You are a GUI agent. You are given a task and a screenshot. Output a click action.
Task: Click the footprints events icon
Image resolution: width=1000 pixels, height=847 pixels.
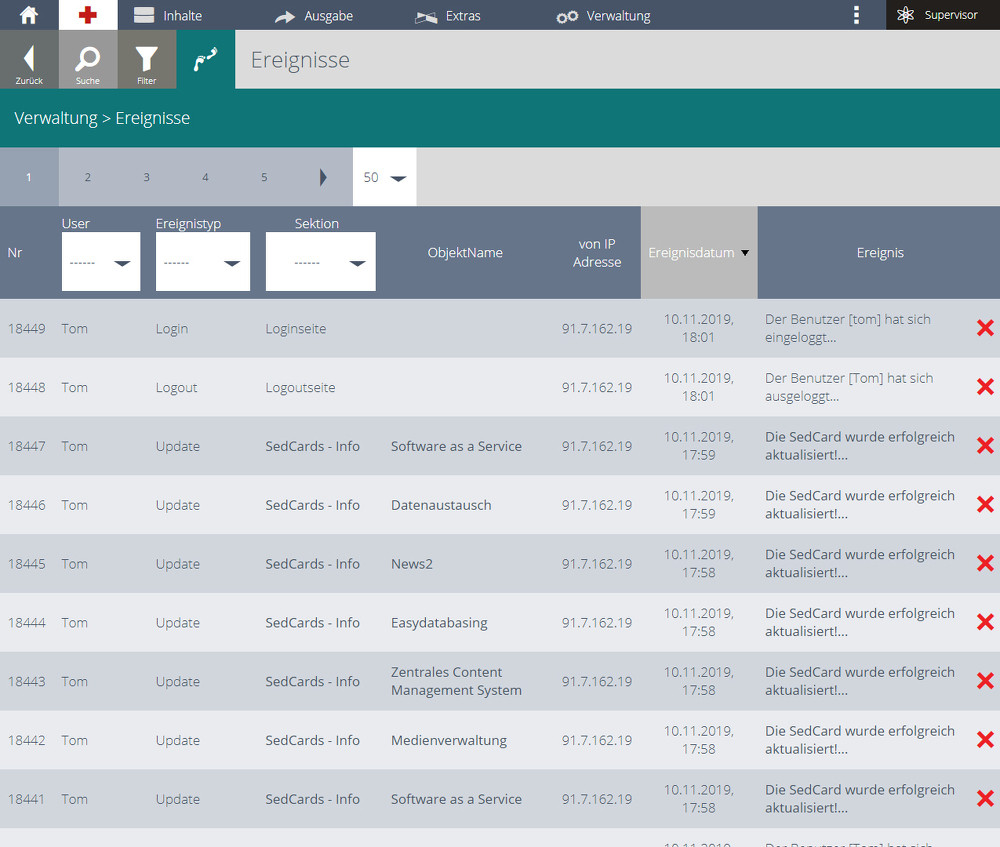pyautogui.click(x=205, y=59)
